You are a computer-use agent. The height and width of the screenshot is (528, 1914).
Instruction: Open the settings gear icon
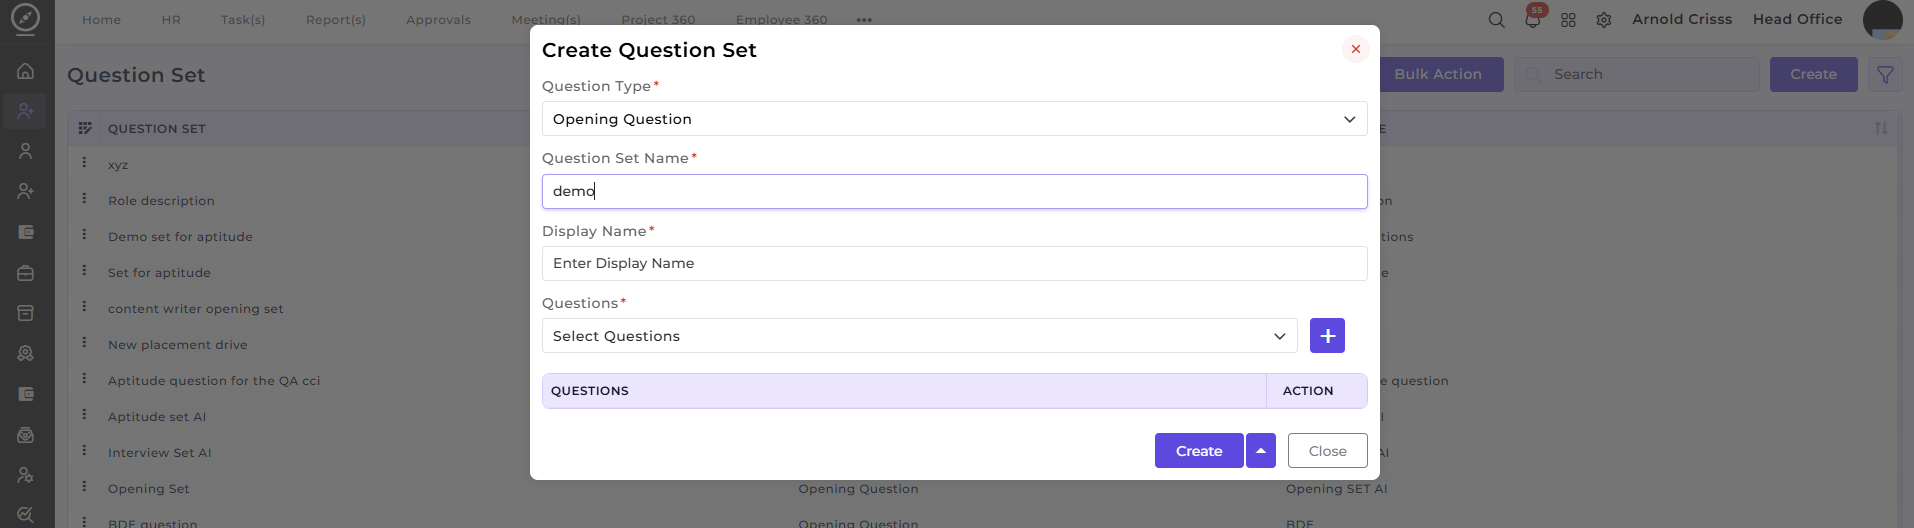click(1604, 20)
